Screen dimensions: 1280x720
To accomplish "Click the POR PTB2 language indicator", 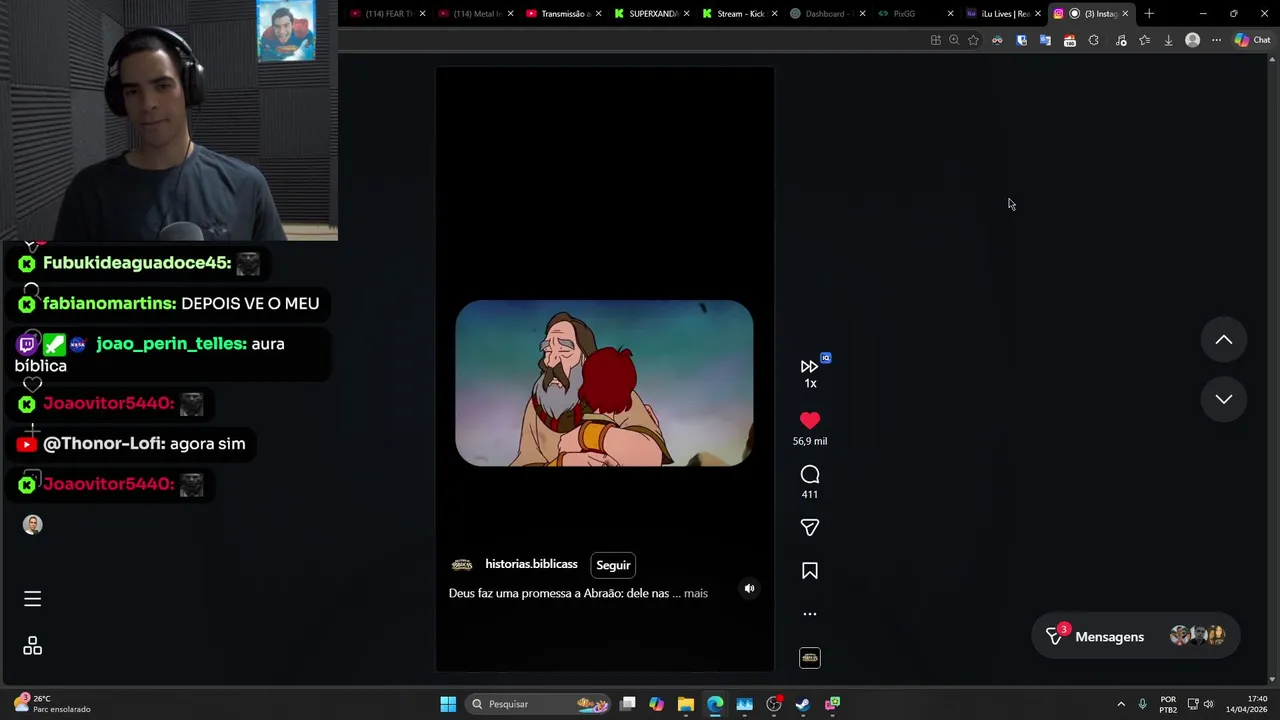I will (1168, 704).
